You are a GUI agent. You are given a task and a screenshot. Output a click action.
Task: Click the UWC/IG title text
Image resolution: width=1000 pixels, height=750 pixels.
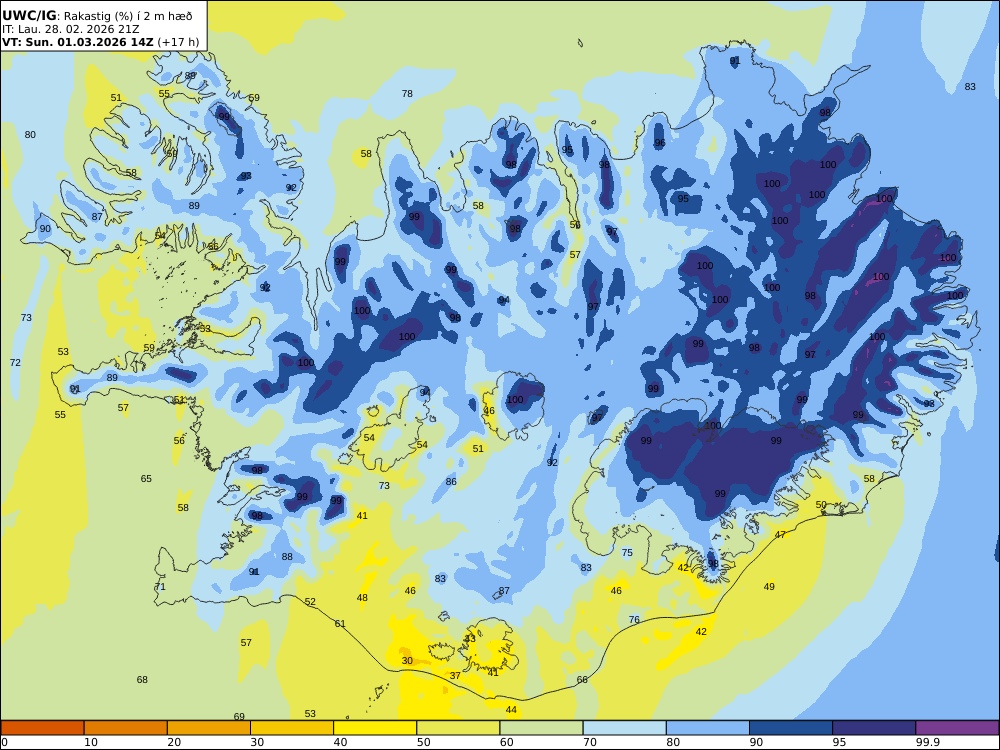click(x=29, y=16)
